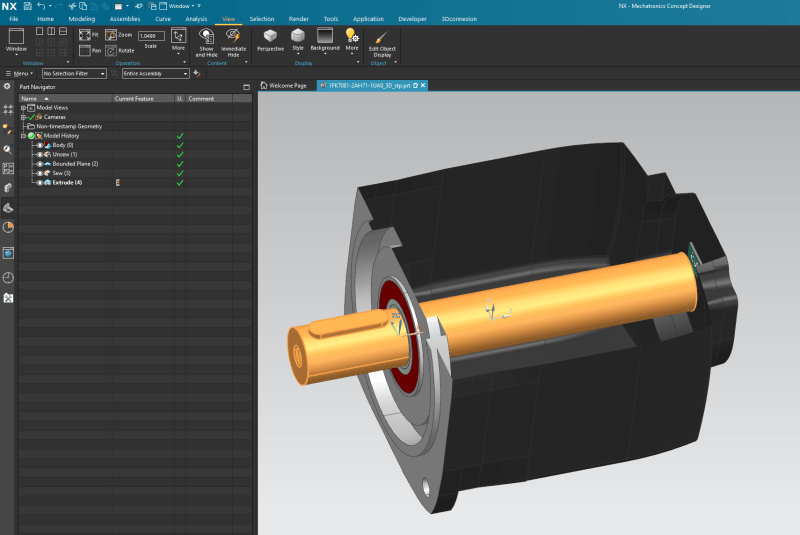Open the rendering Style options
This screenshot has height=535, width=800.
tap(298, 40)
